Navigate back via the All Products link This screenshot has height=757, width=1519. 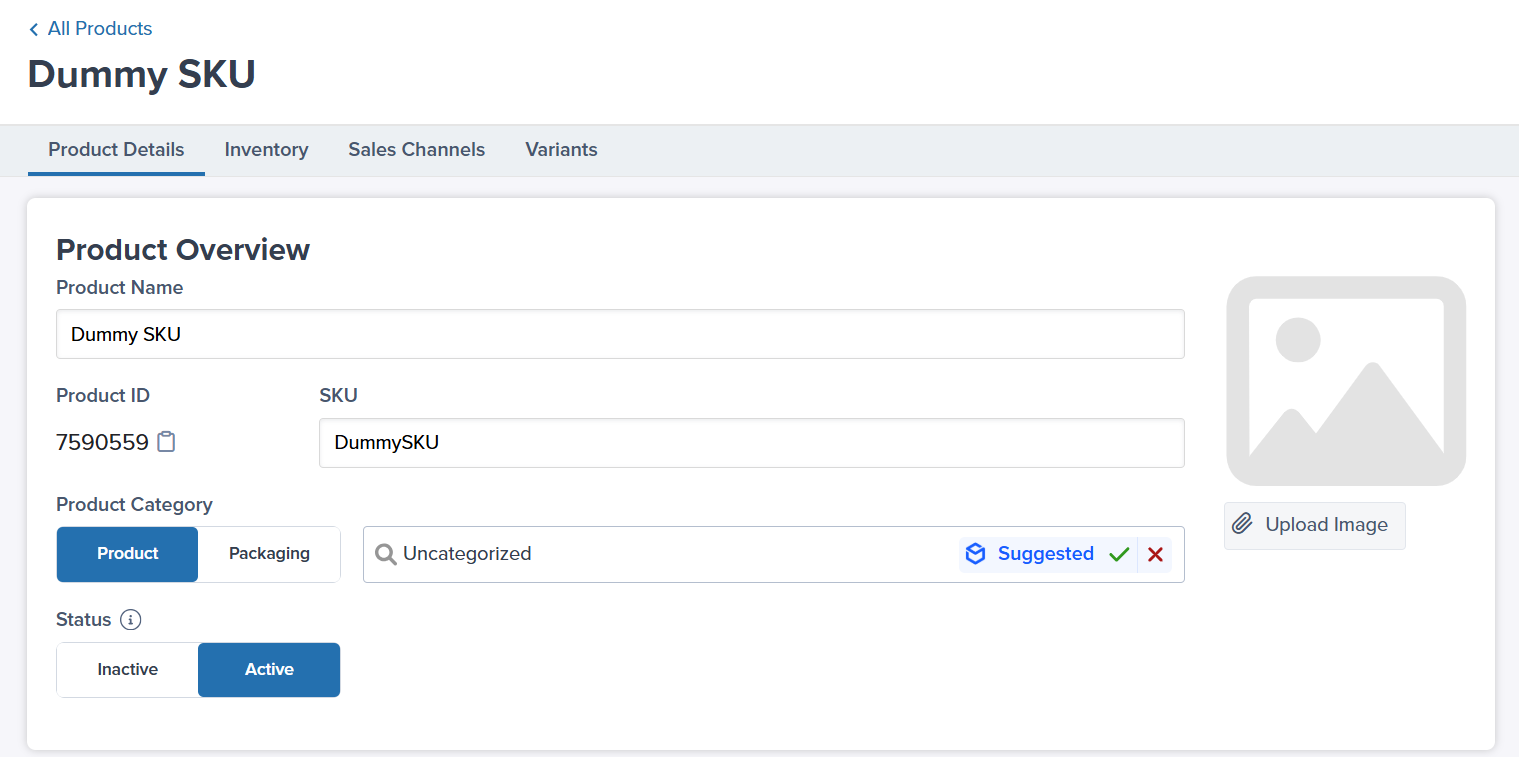(x=100, y=29)
